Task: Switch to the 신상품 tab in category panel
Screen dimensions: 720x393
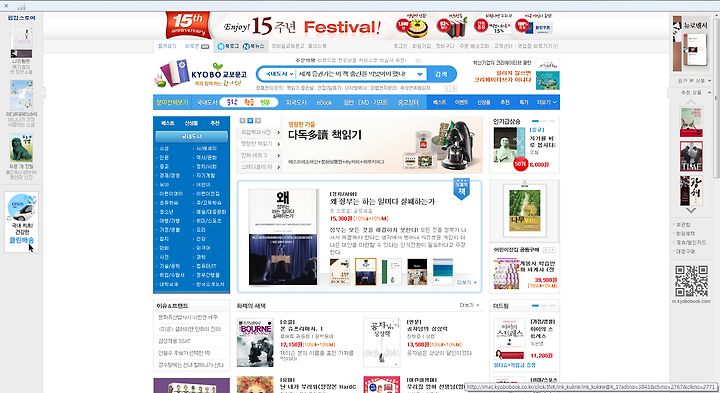Action: (x=191, y=123)
